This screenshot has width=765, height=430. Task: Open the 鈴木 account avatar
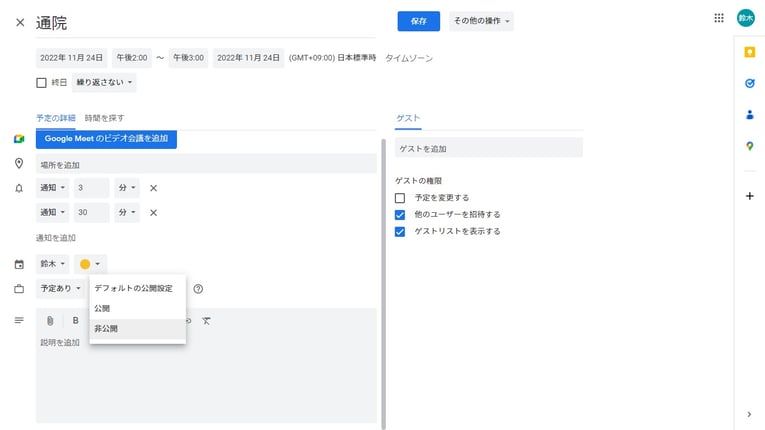pyautogui.click(x=745, y=18)
